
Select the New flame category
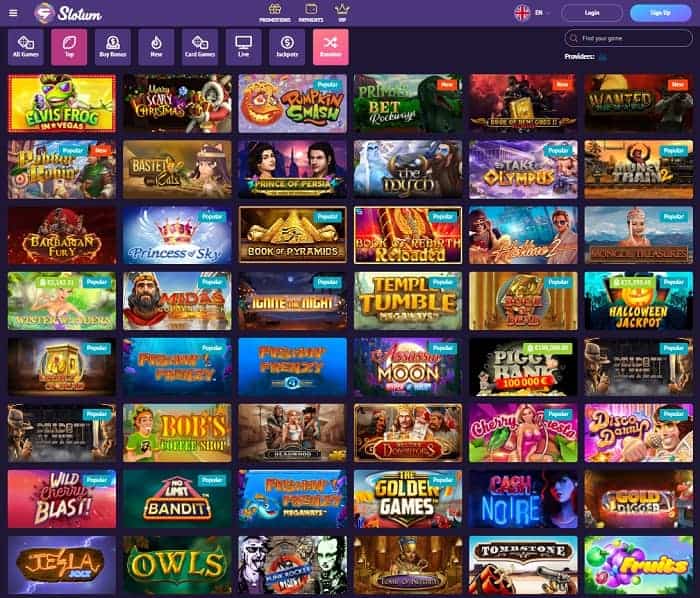(x=156, y=47)
